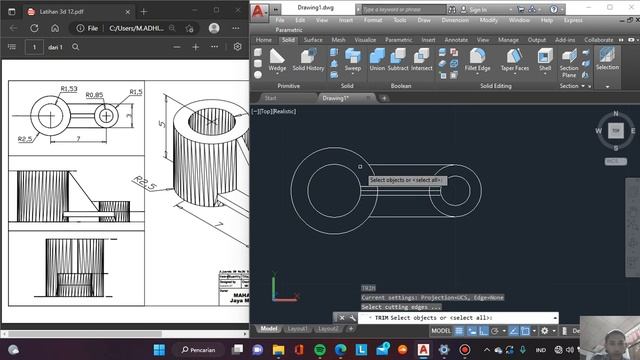This screenshot has width=640, height=360.
Task: Open the Home ribbon tab
Action: pyautogui.click(x=264, y=40)
